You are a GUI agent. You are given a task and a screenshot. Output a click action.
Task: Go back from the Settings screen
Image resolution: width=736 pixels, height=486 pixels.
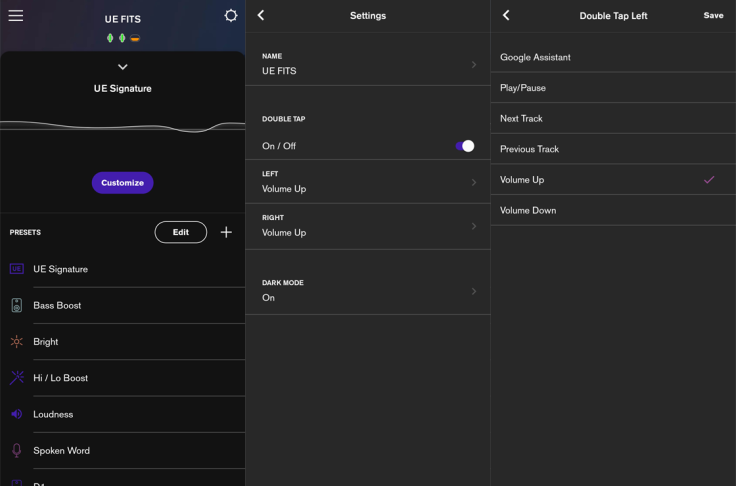point(261,15)
